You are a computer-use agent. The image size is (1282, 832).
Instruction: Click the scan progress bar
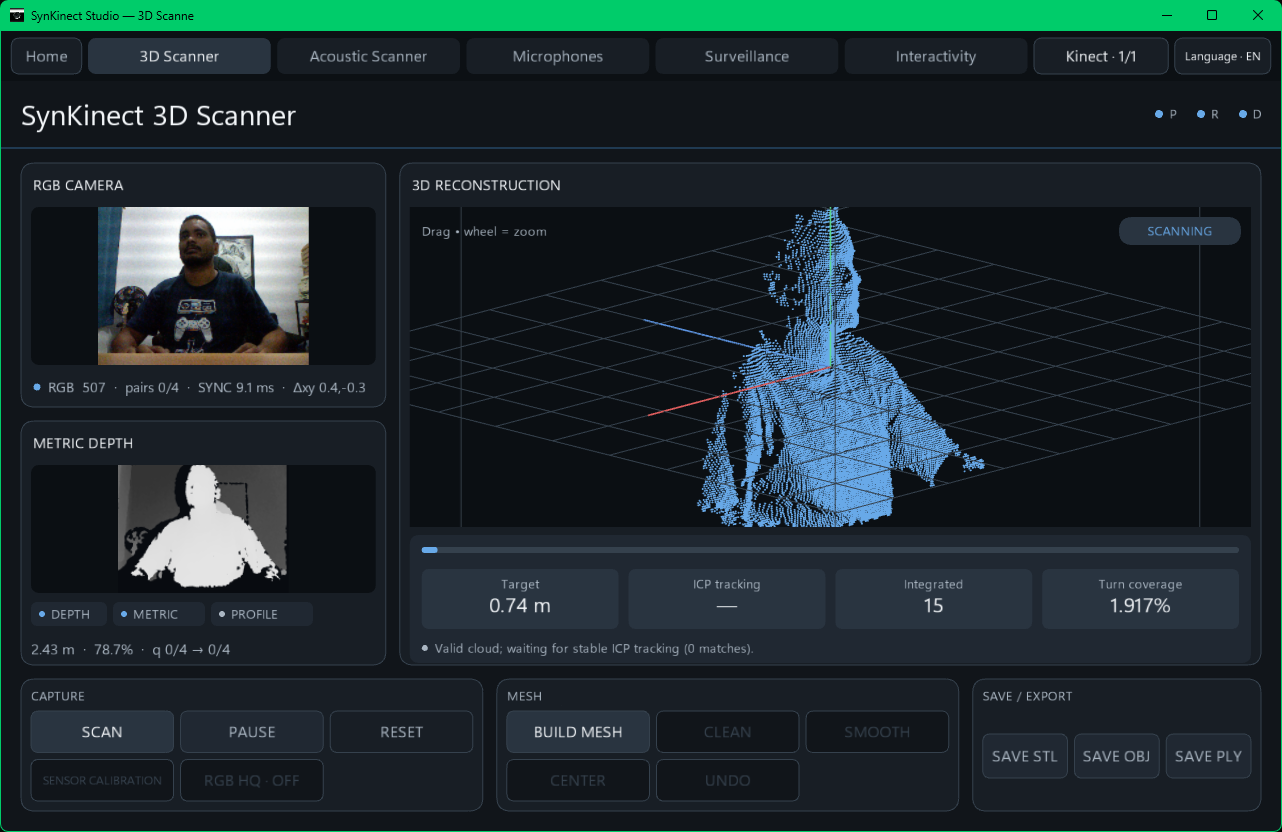[x=830, y=549]
